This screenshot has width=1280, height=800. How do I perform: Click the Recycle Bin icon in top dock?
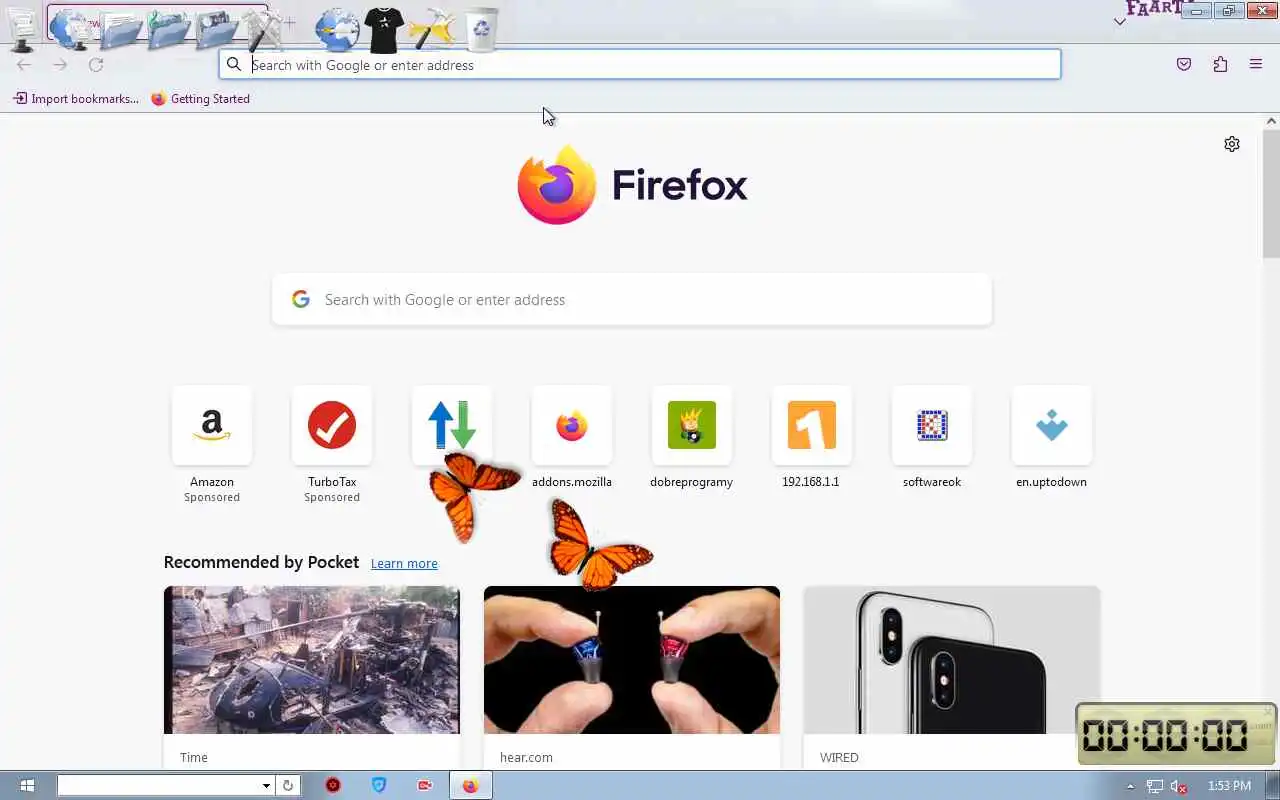(482, 29)
